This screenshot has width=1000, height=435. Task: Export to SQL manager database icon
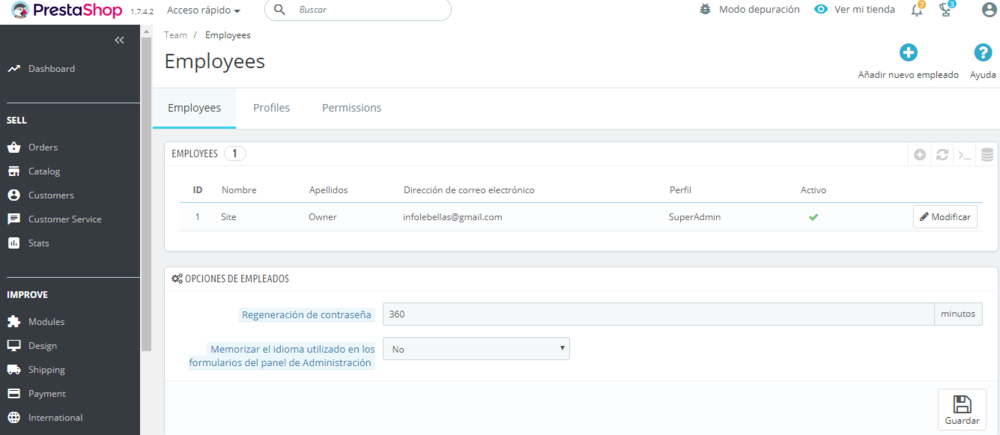(987, 154)
